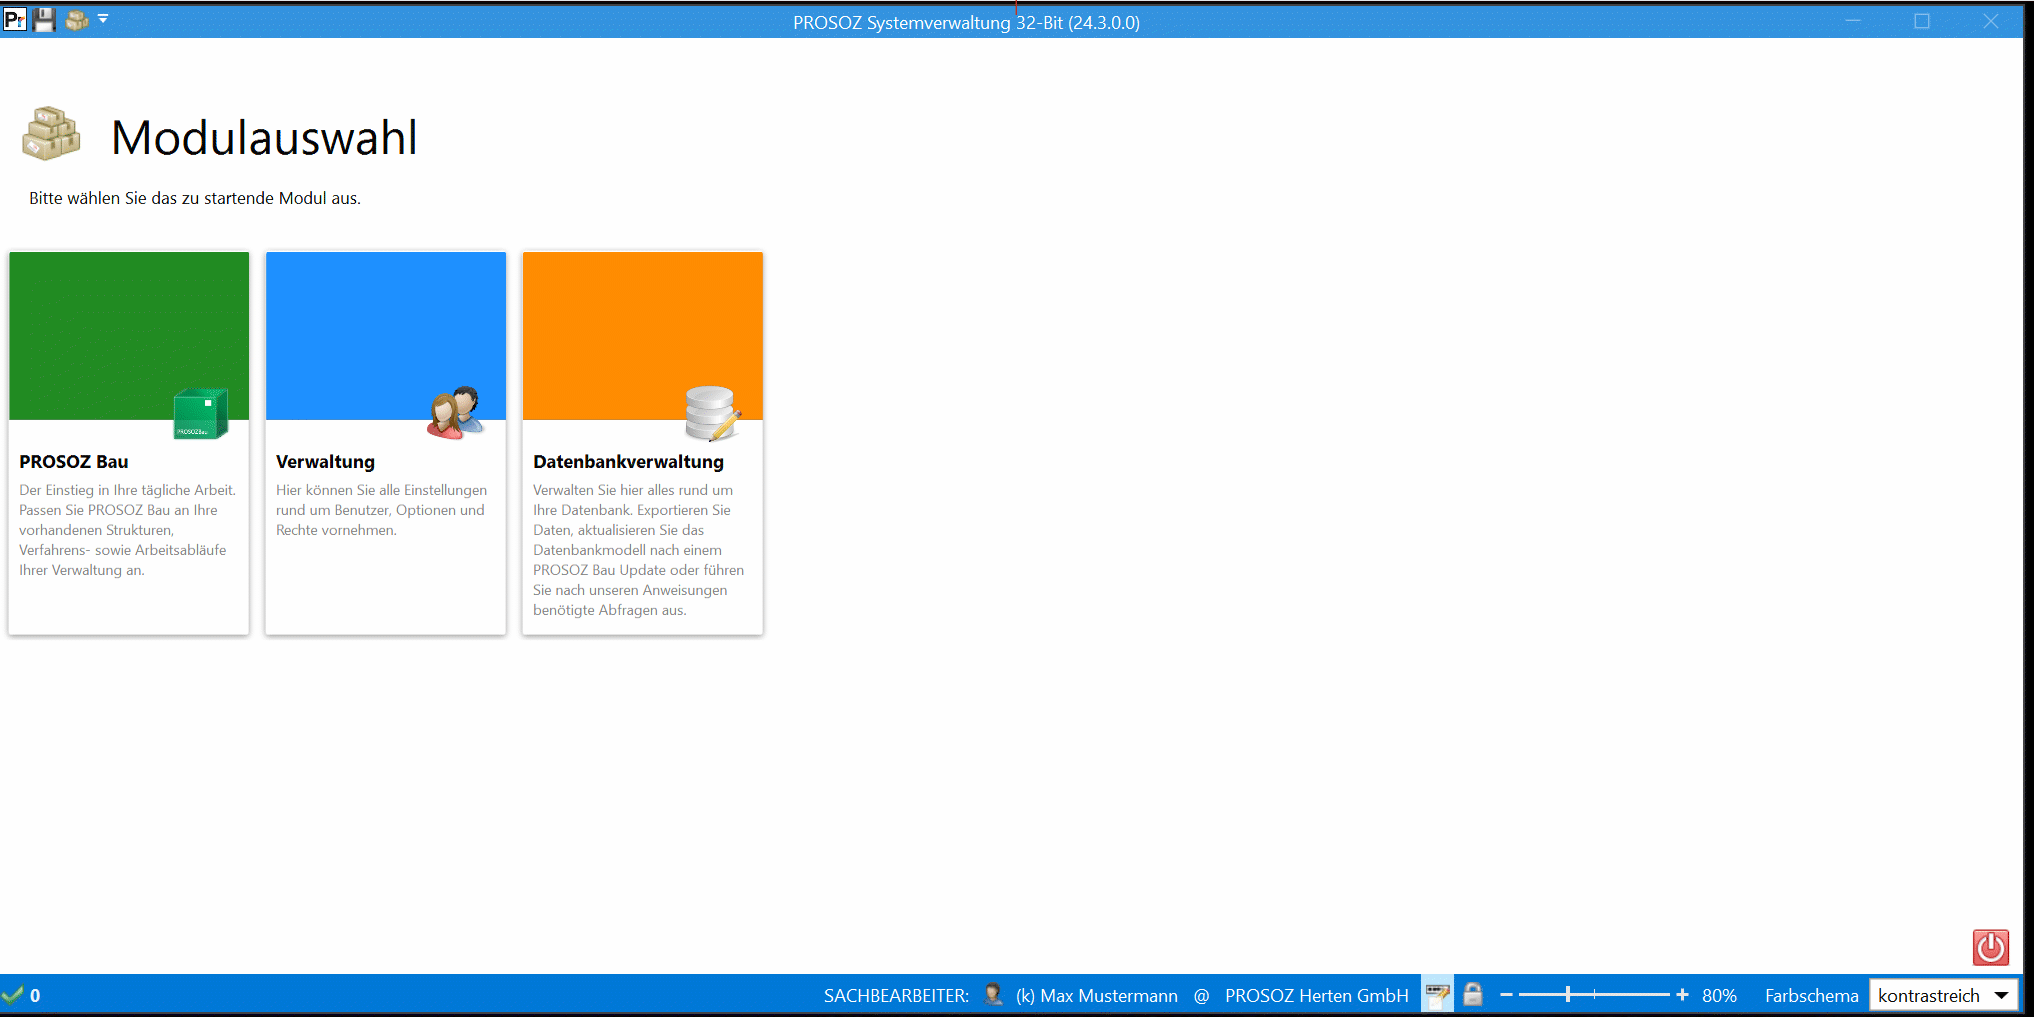Click the PROSOZ app icon in title bar
The height and width of the screenshot is (1017, 2034).
click(x=15, y=19)
